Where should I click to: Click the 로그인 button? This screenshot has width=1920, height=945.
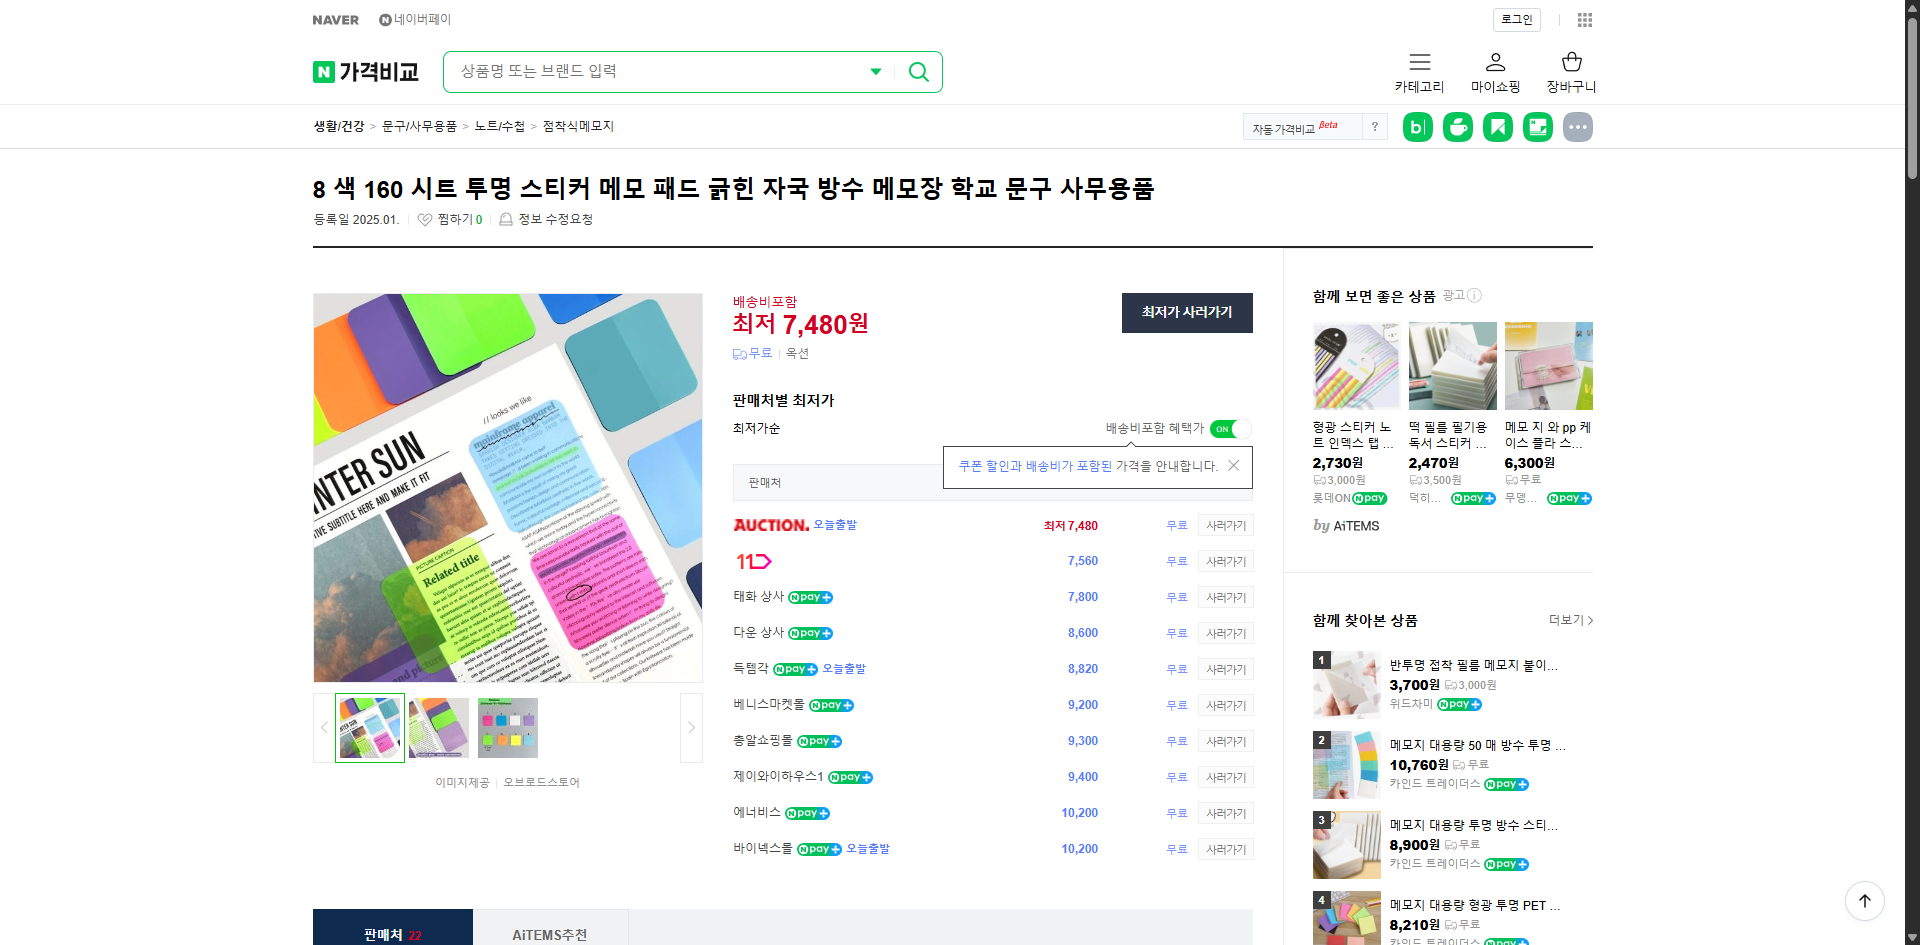pos(1516,19)
